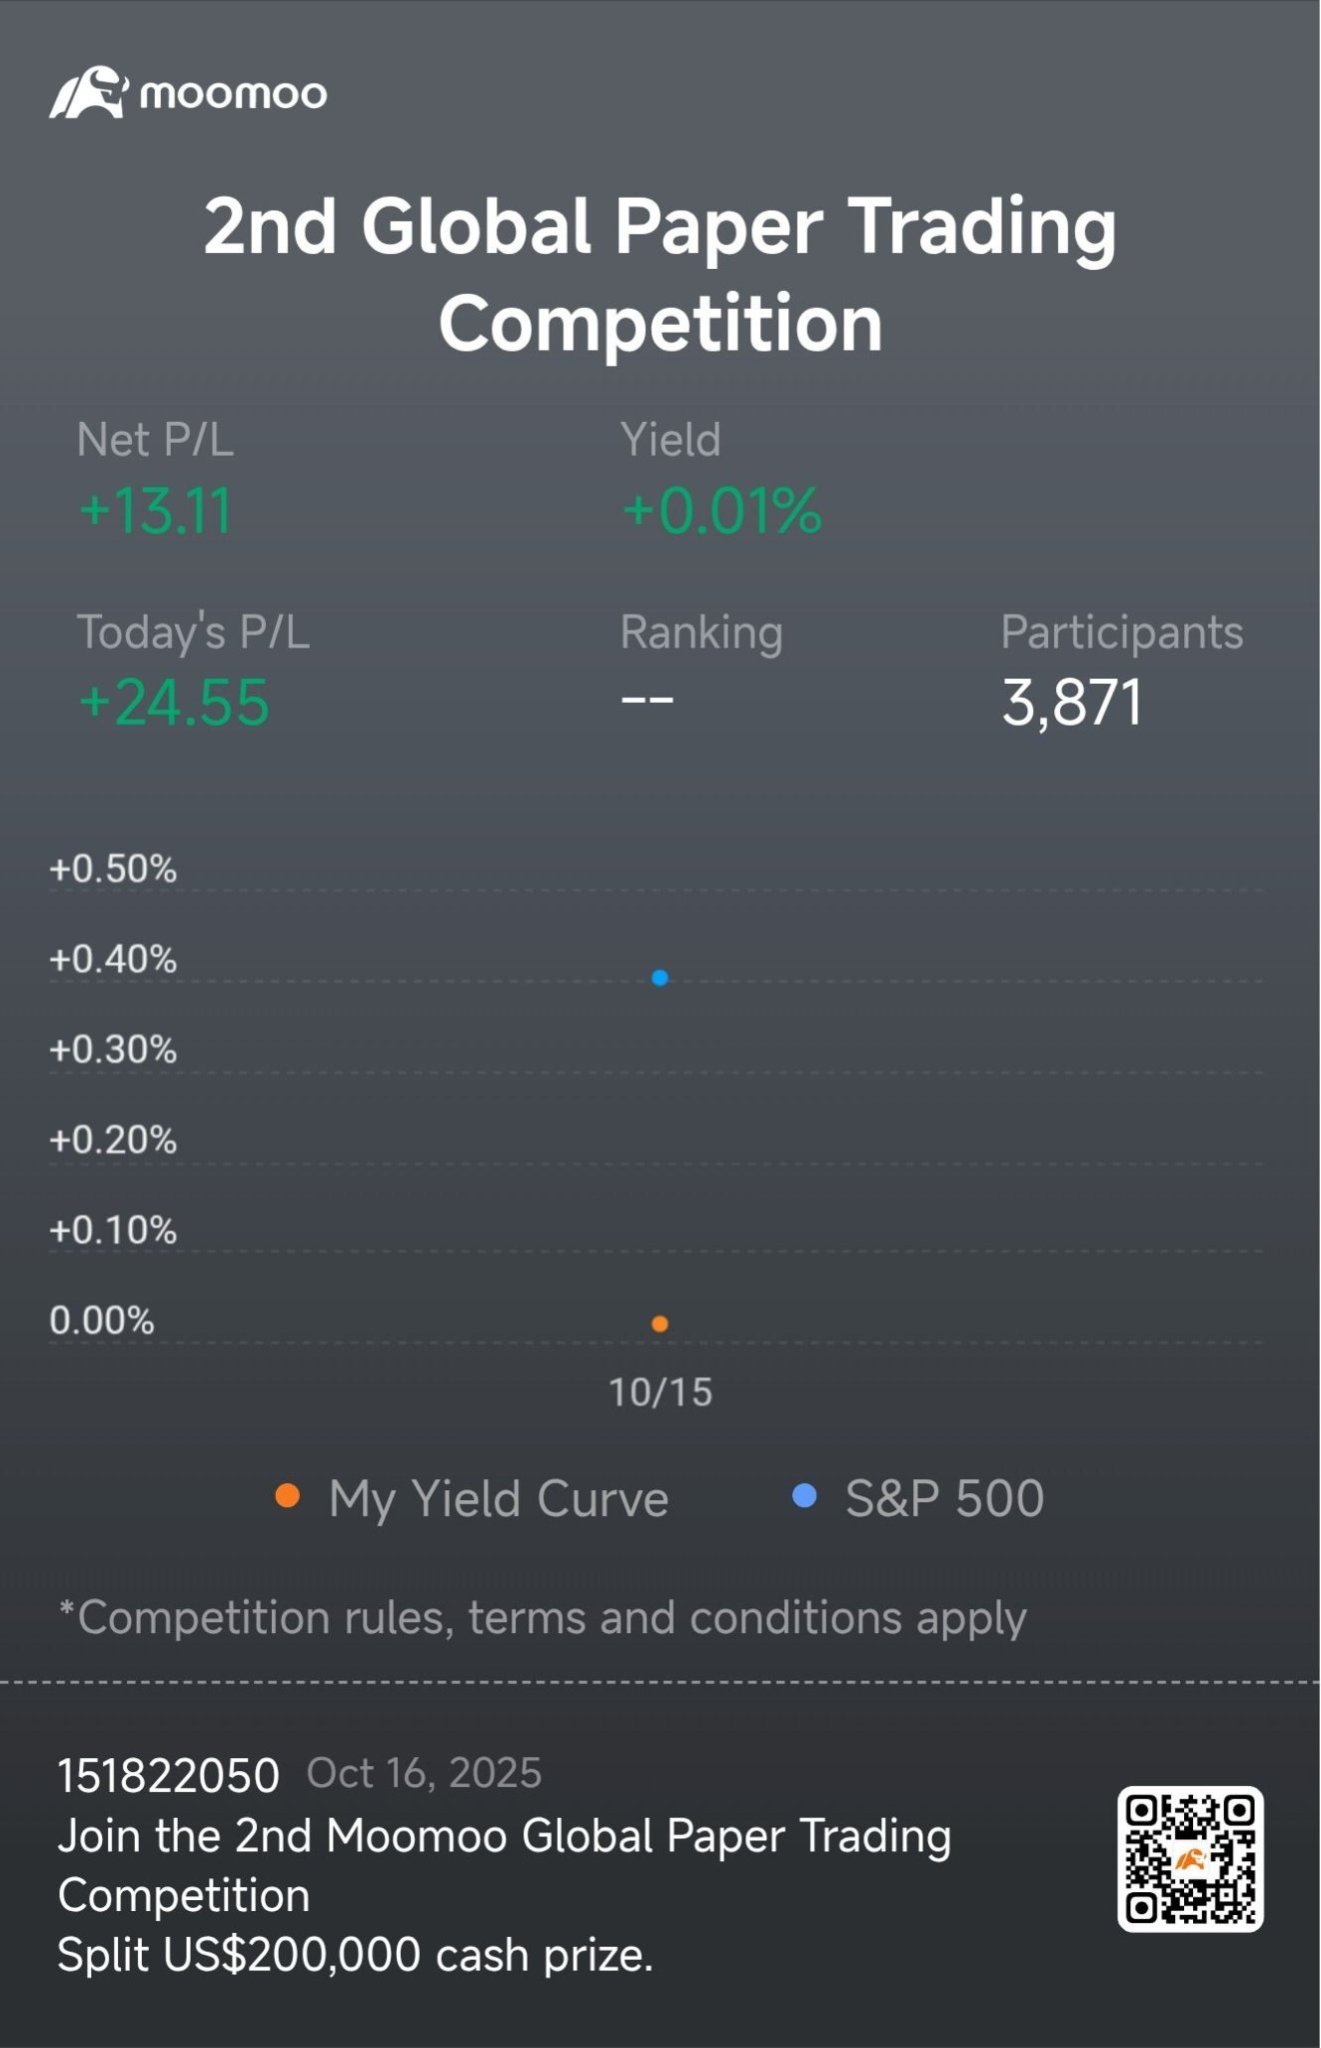Click the S&P 500 legend label
1321x2048 pixels.
pyautogui.click(x=944, y=1499)
